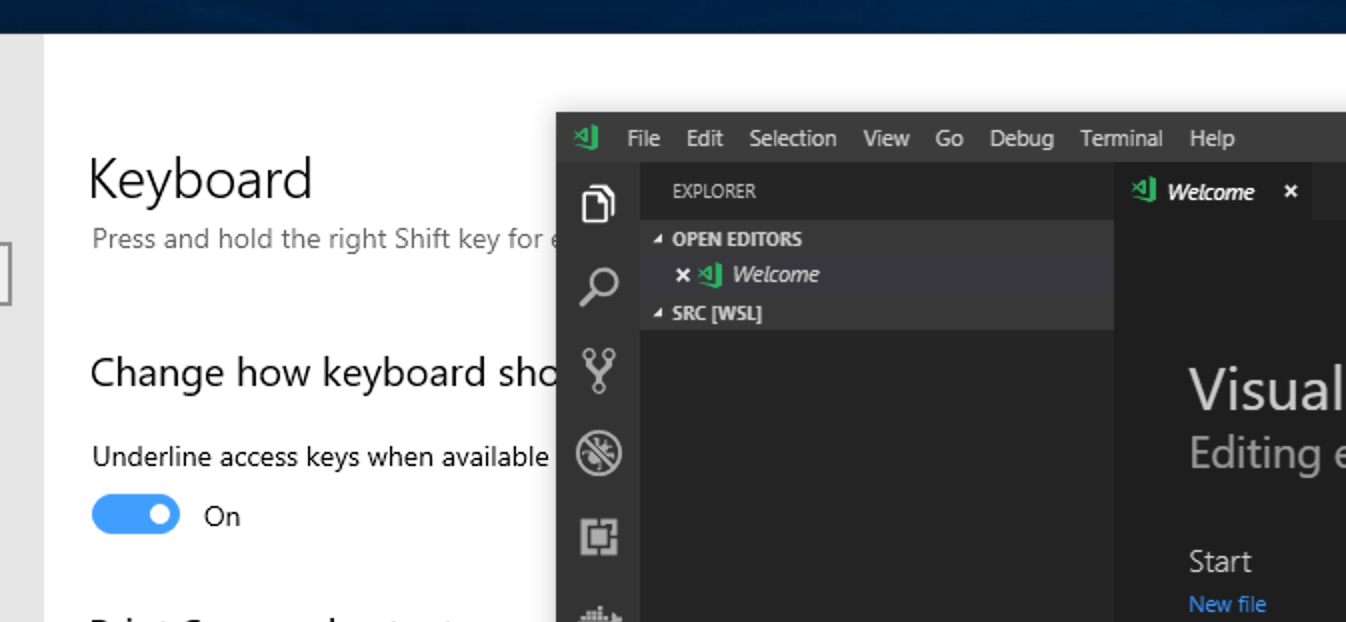Close the Welcome editor from Open Editors
Image resolution: width=1346 pixels, height=622 pixels.
pos(684,274)
